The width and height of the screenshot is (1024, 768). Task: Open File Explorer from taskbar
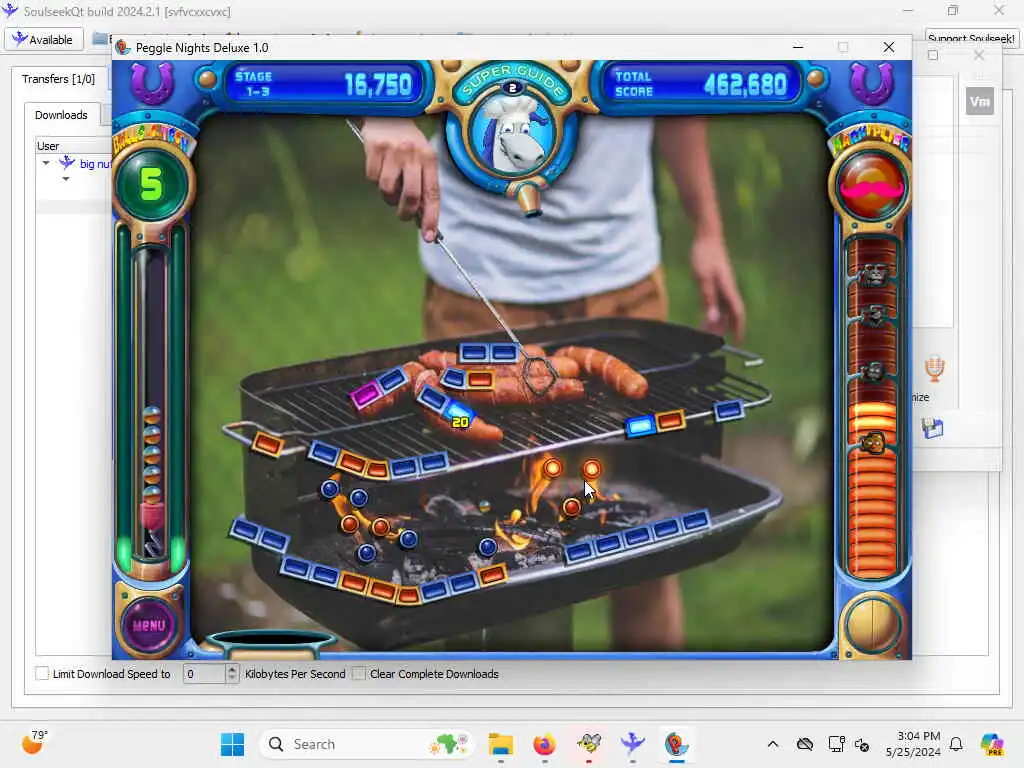point(501,744)
